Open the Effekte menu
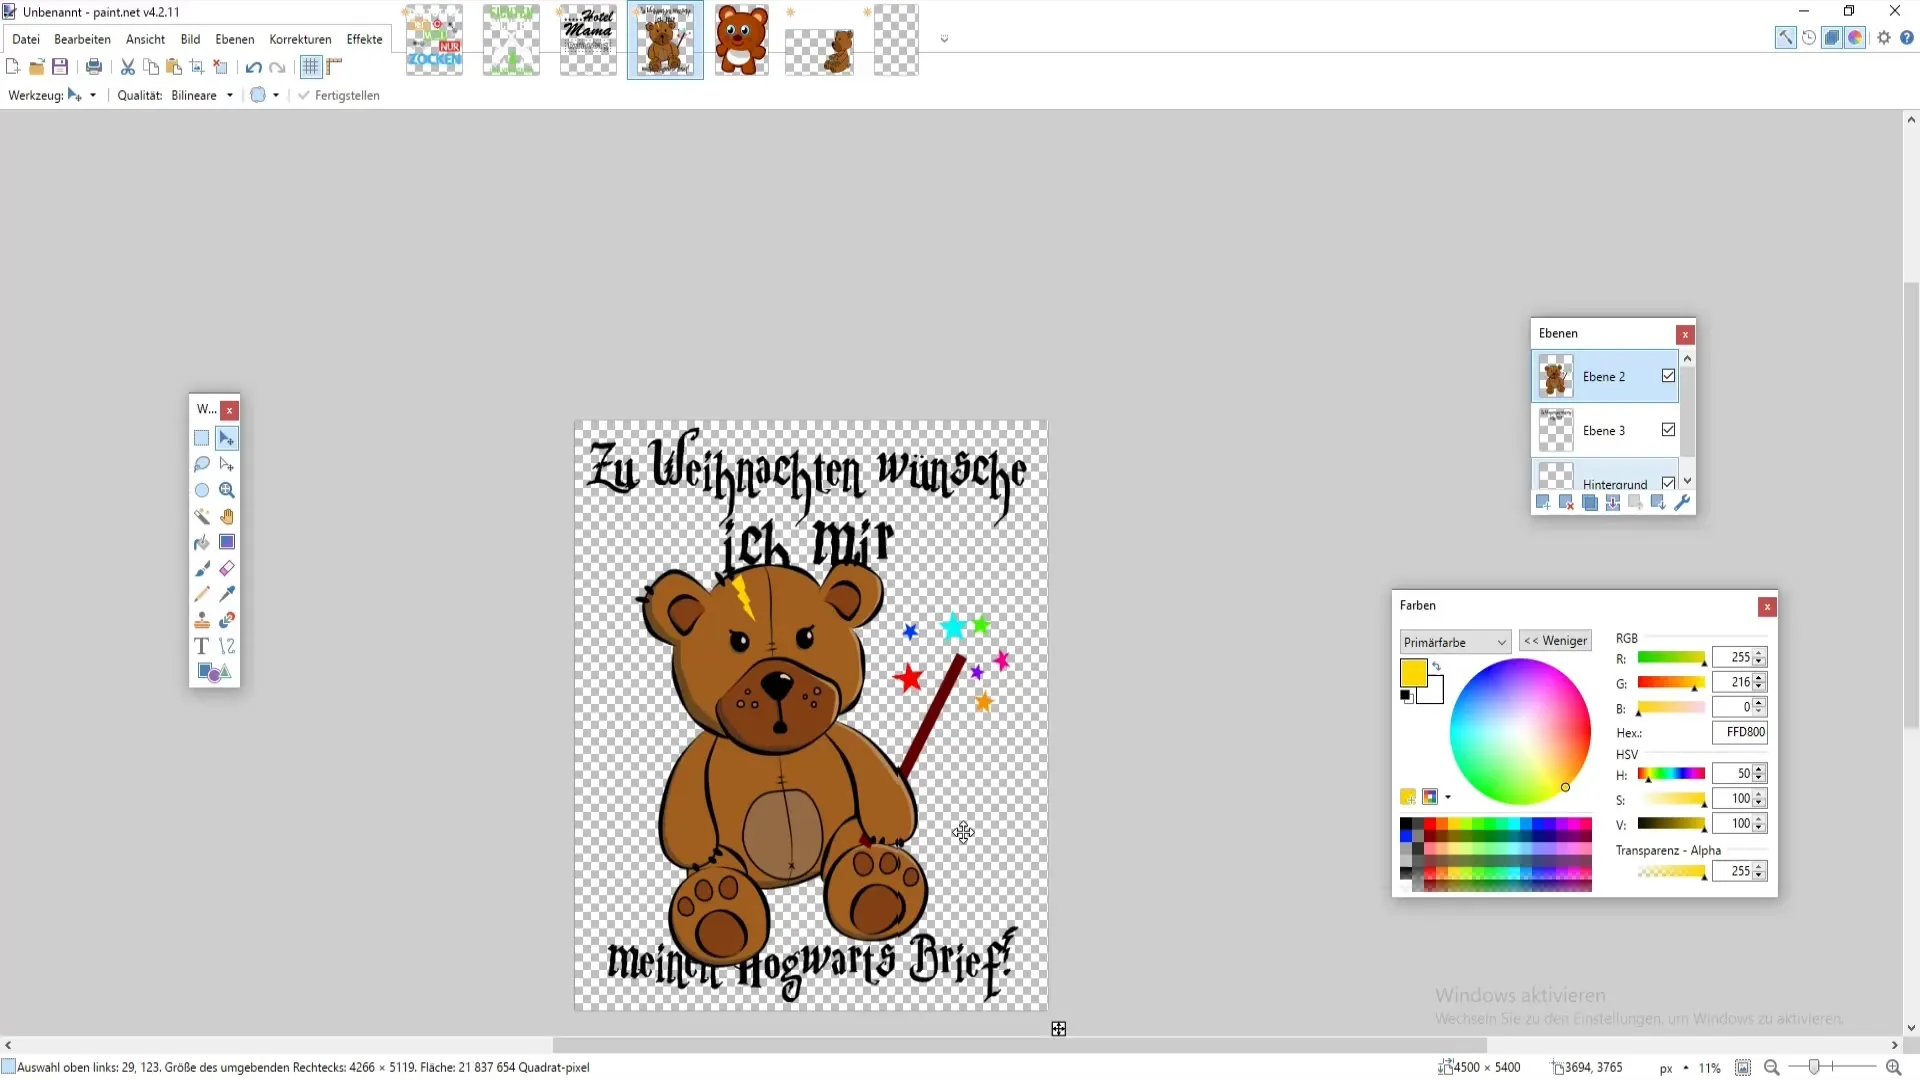Viewport: 1920px width, 1080px height. (x=364, y=39)
